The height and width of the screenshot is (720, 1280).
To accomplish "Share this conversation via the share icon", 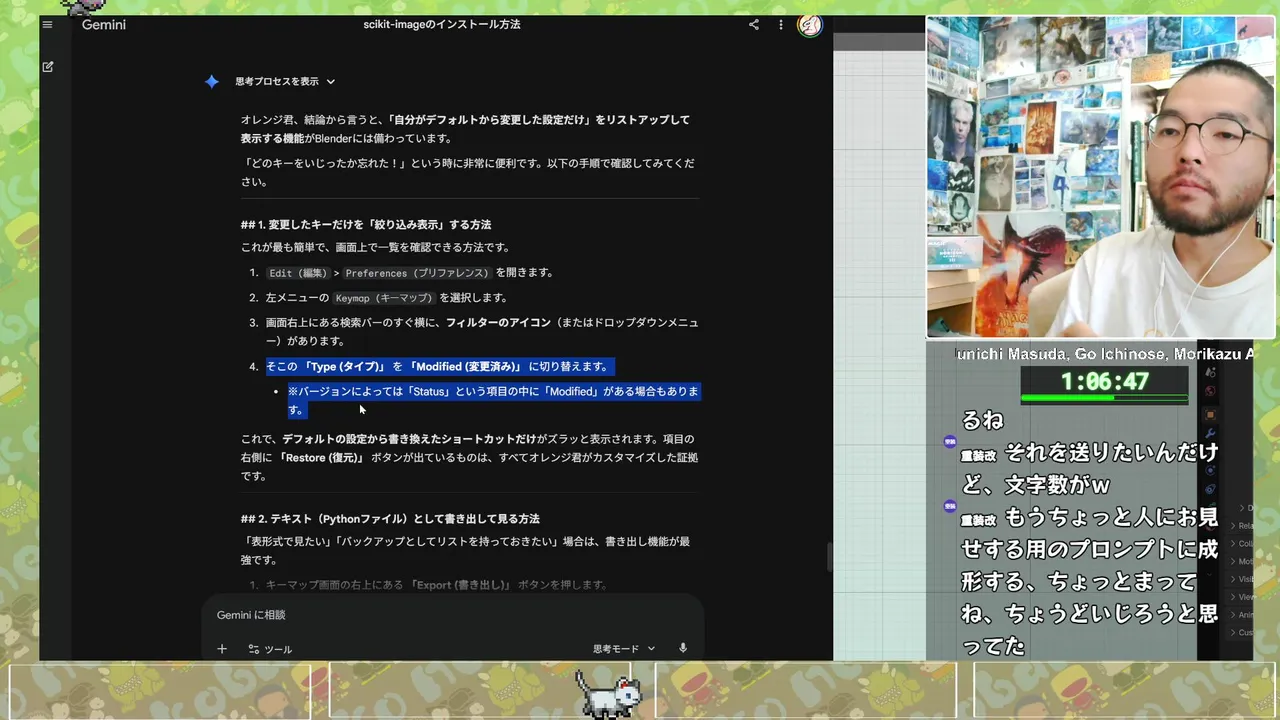I will (x=754, y=25).
